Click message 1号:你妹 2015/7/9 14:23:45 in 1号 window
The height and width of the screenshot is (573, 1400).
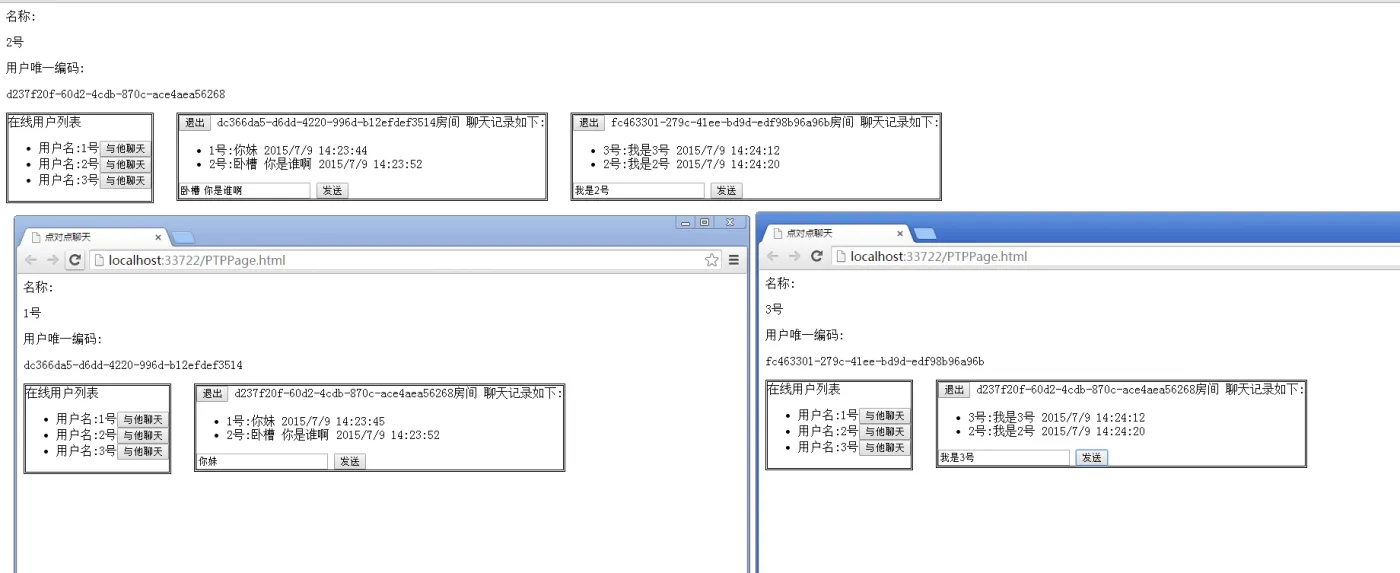click(x=306, y=422)
